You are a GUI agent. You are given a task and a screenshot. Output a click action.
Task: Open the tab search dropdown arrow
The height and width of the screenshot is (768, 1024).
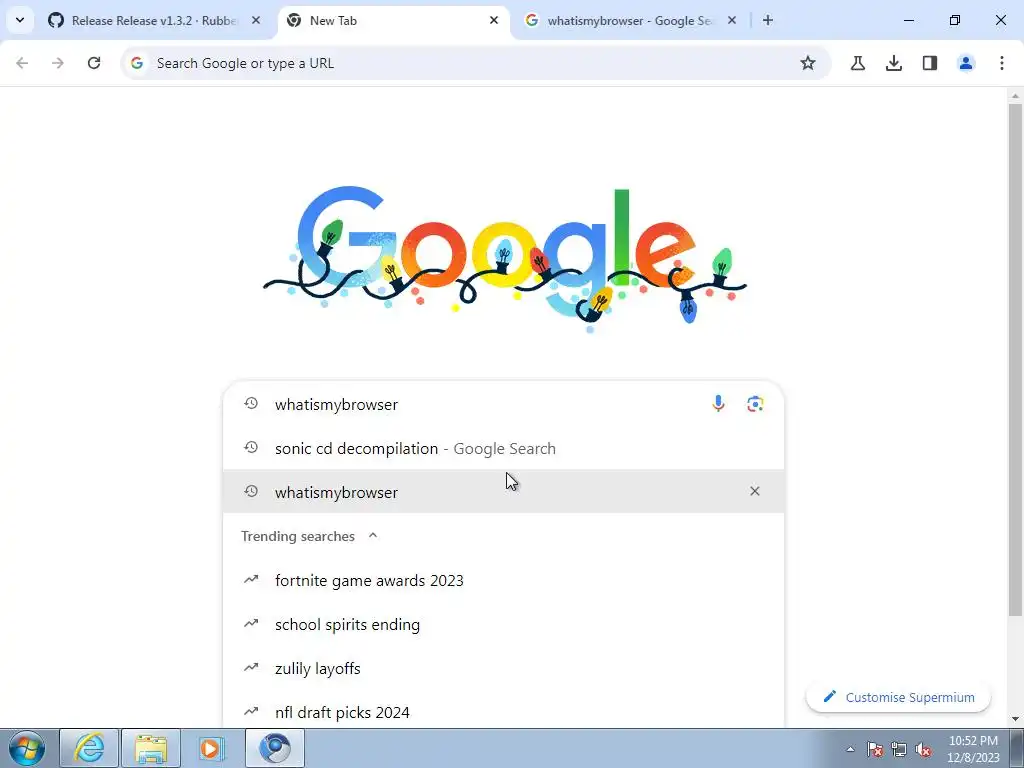20,20
